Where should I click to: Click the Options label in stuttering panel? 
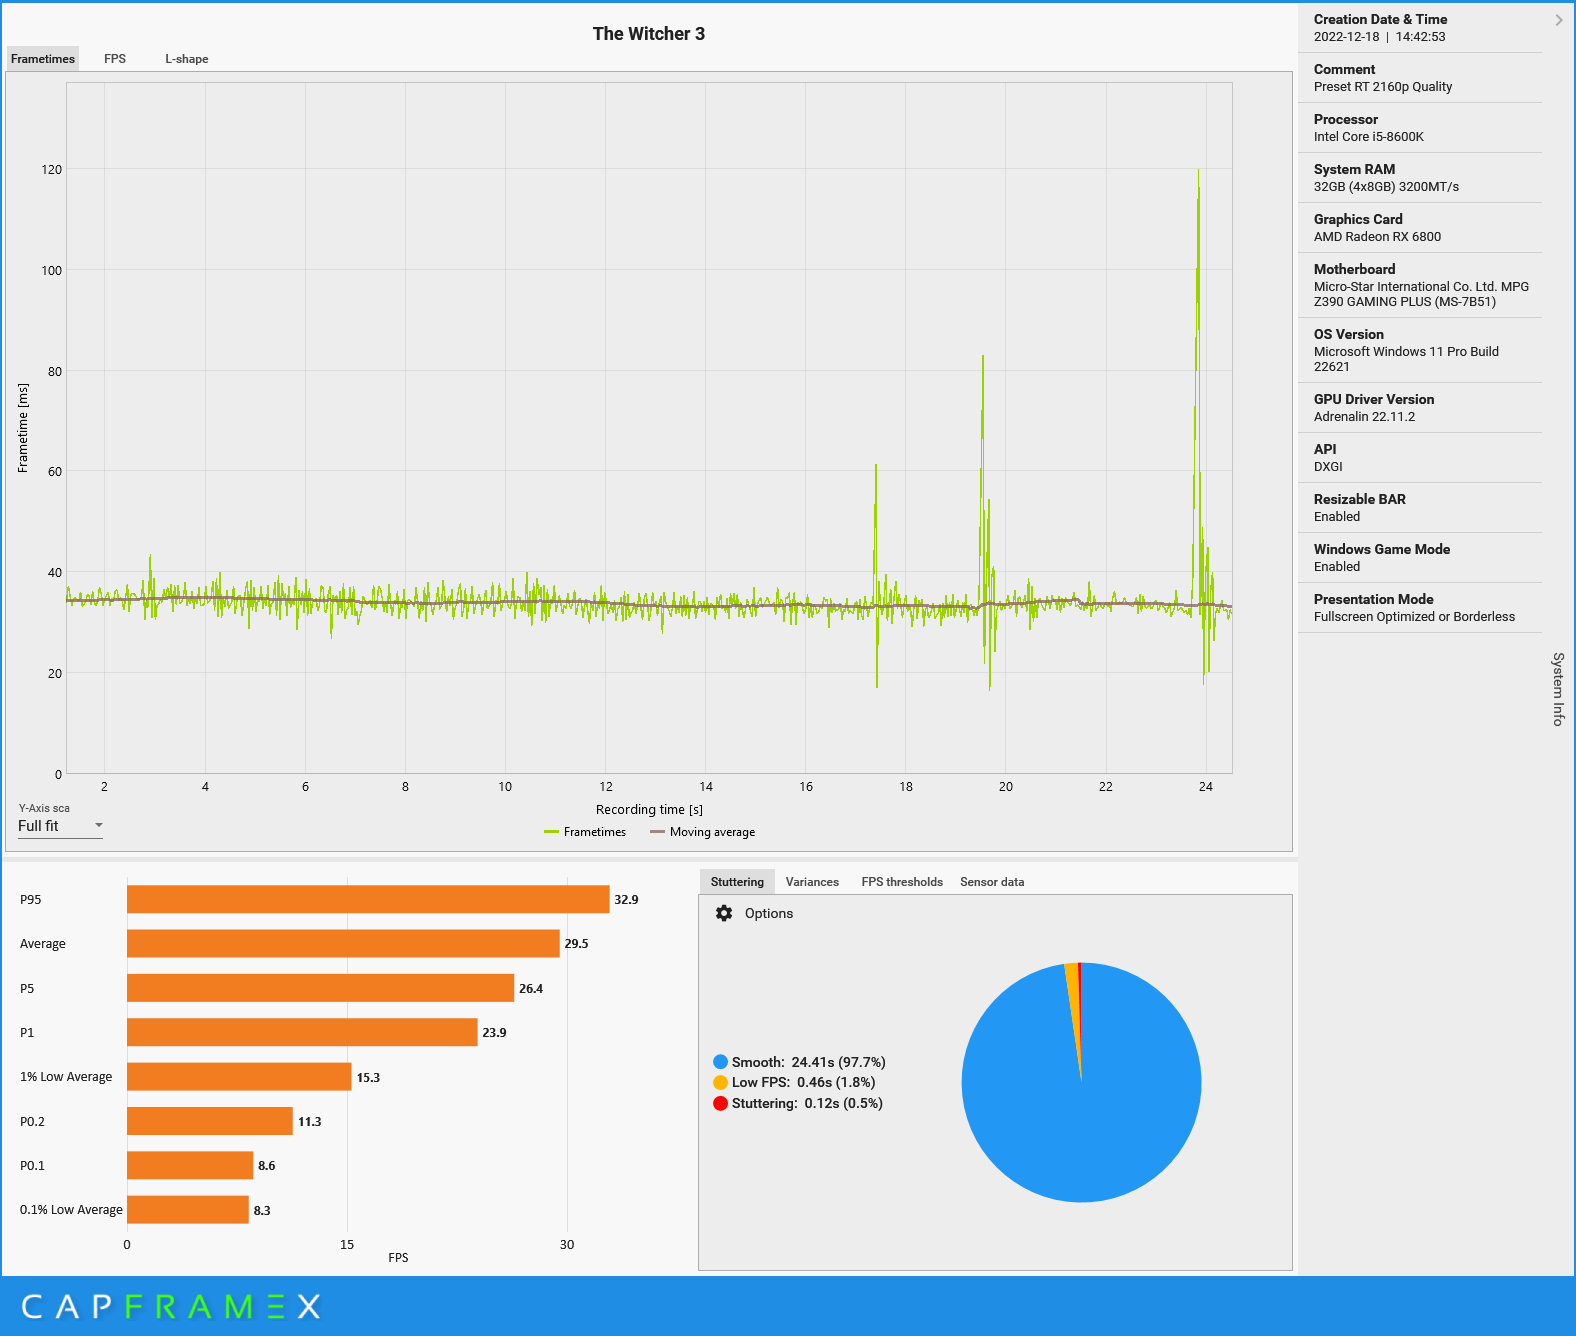coord(769,913)
